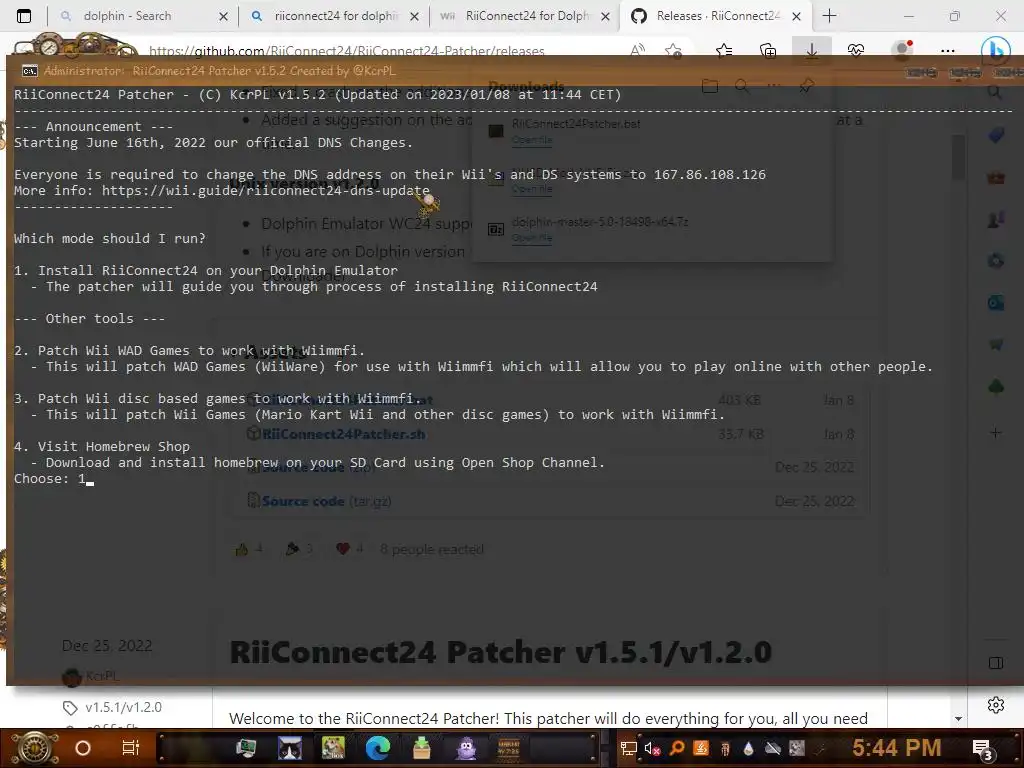The width and height of the screenshot is (1024, 768).
Task: Open the Edge profile avatar
Action: [902, 50]
